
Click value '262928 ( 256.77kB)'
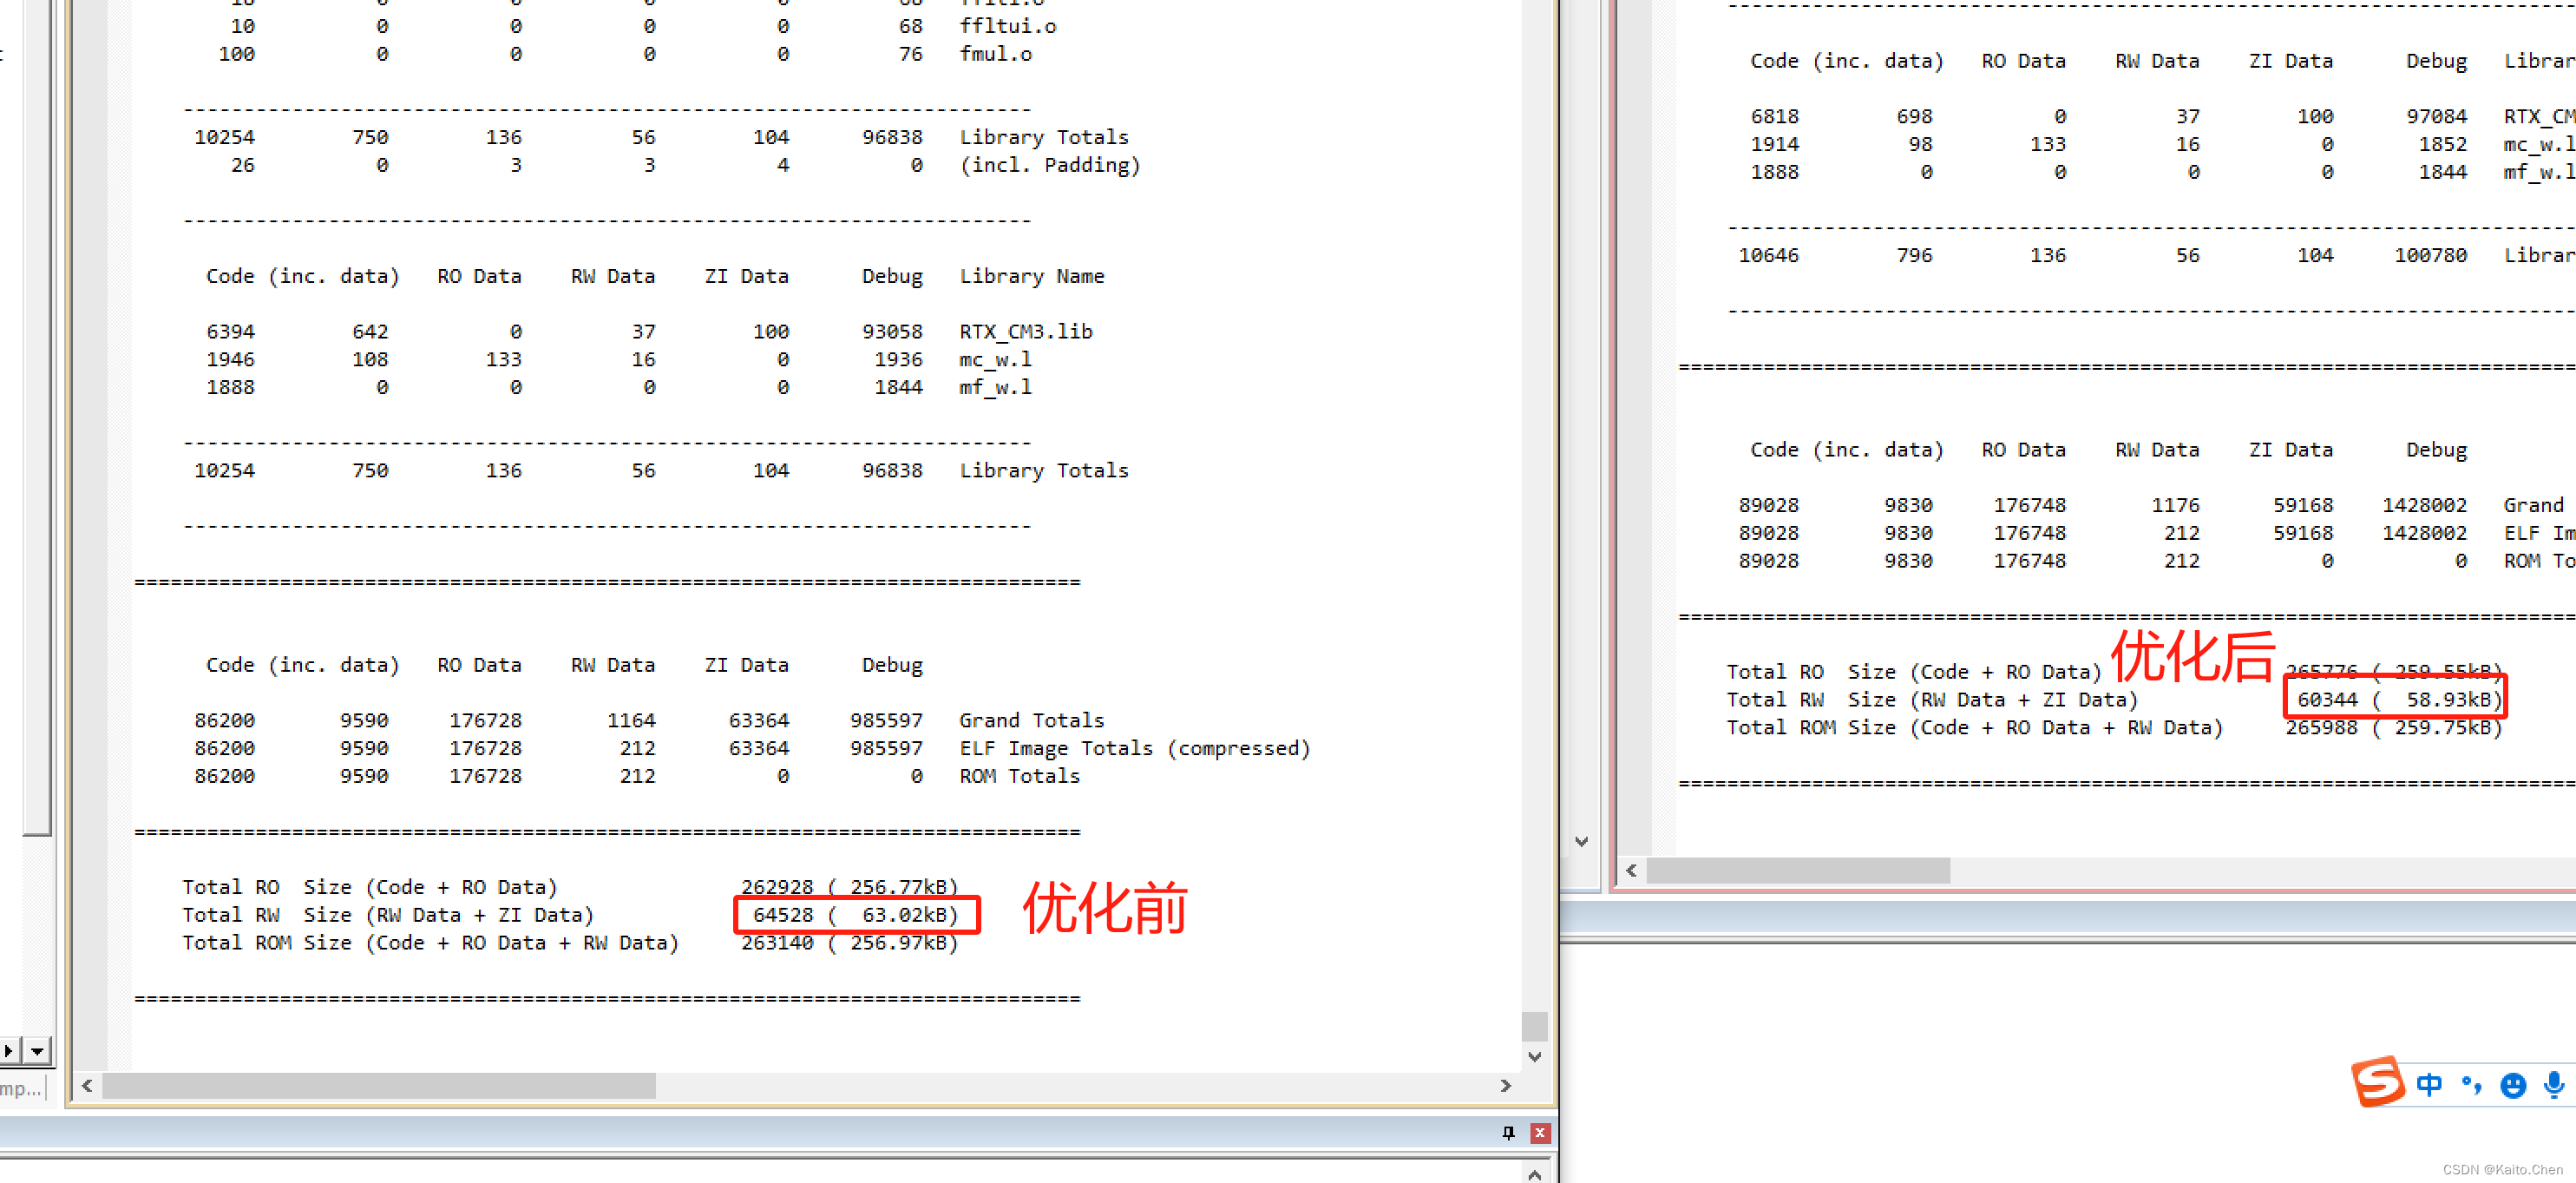[850, 887]
